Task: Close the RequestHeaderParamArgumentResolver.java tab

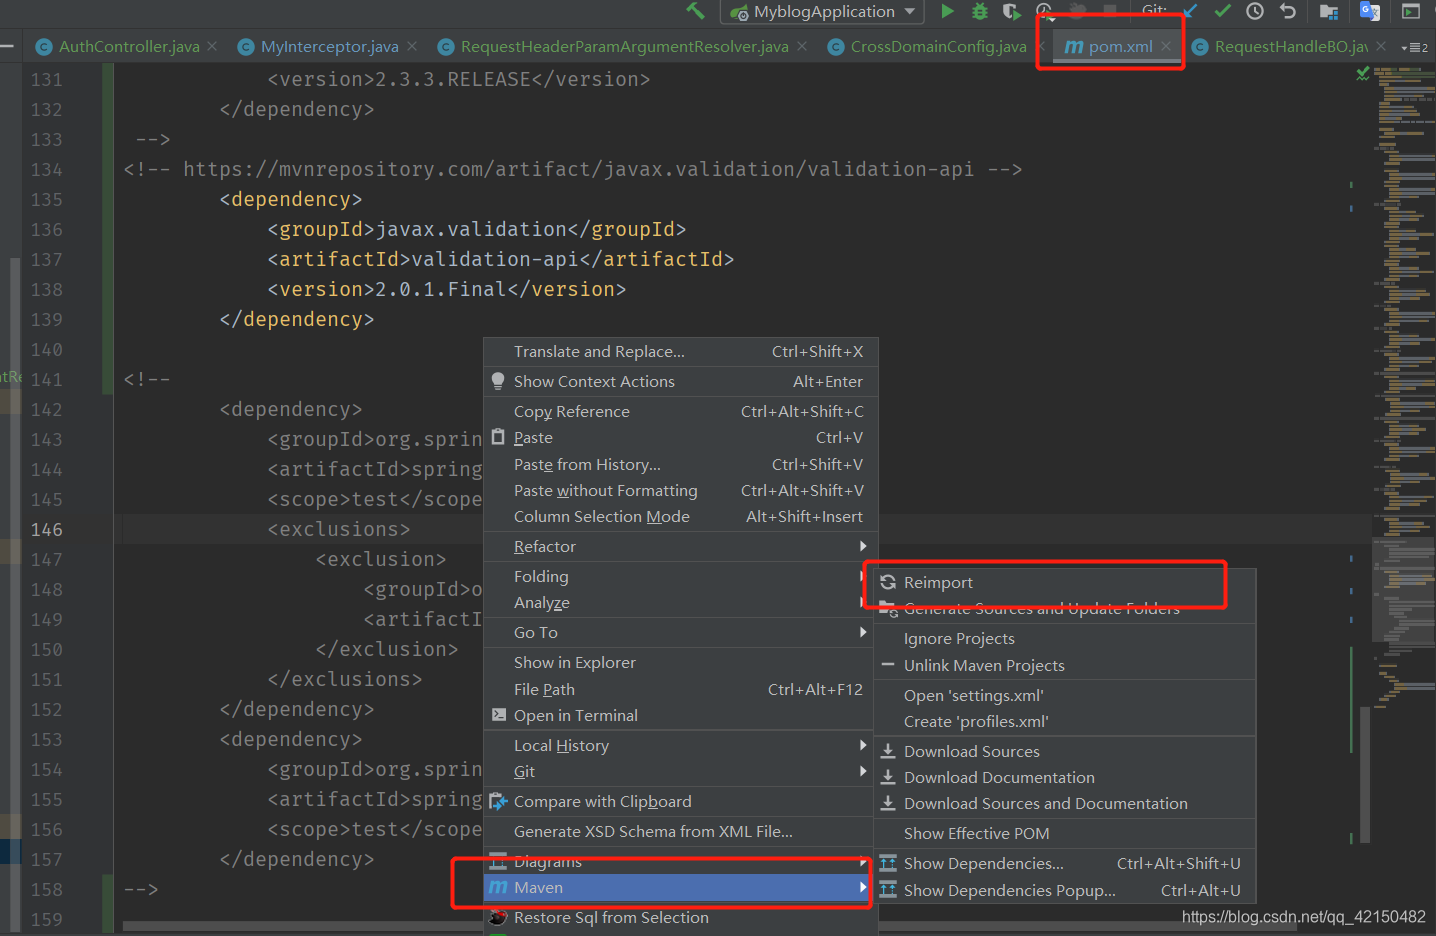Action: point(802,46)
